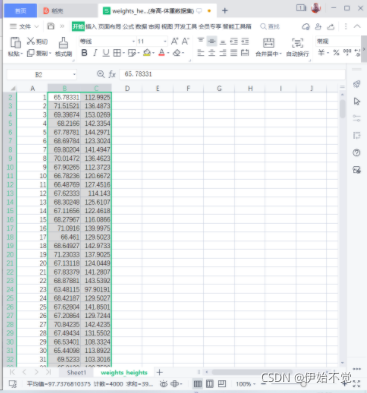Click the selection arrow tool in sidebar
The image size is (367, 393).
tap(357, 101)
